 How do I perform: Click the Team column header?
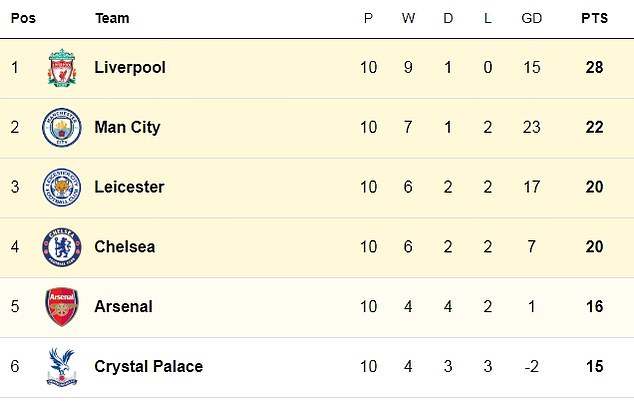point(112,18)
